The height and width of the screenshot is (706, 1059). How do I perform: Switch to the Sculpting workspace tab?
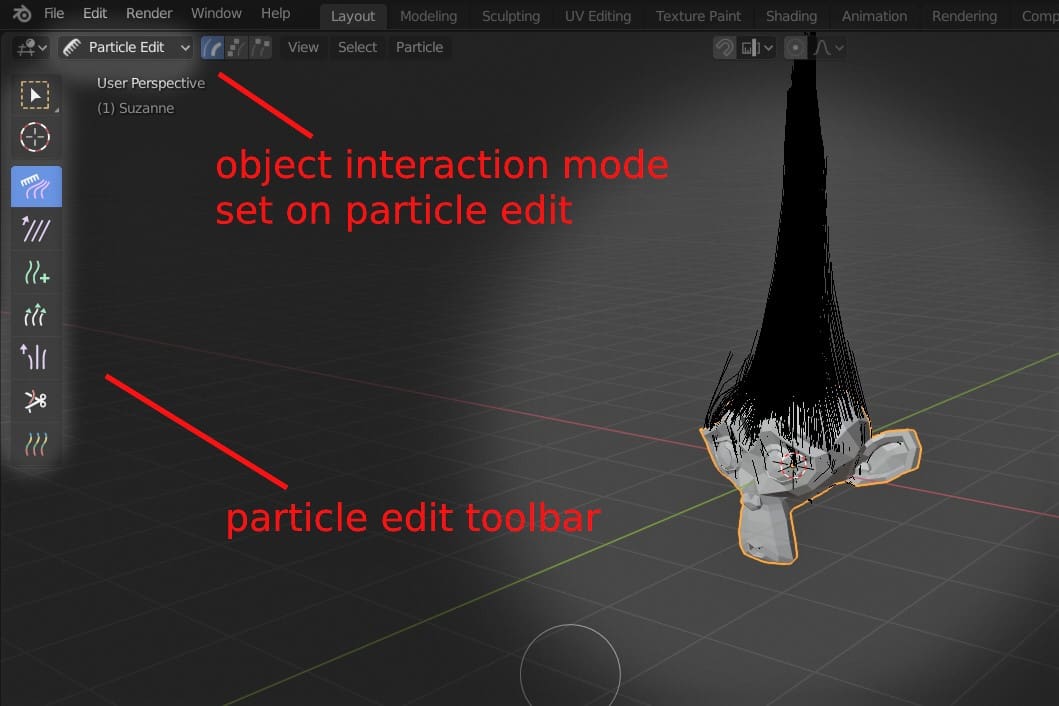[511, 16]
